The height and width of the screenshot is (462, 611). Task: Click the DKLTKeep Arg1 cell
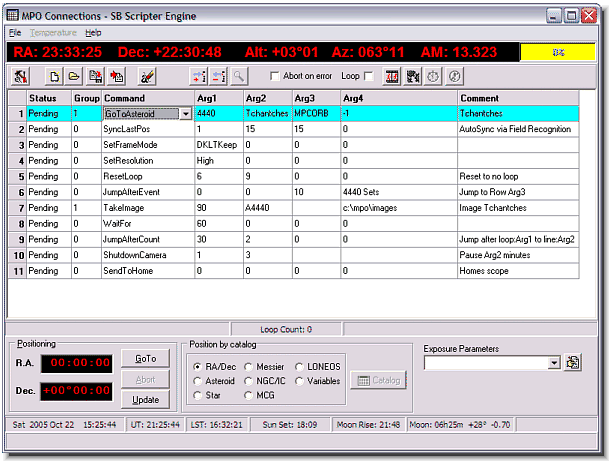point(219,145)
